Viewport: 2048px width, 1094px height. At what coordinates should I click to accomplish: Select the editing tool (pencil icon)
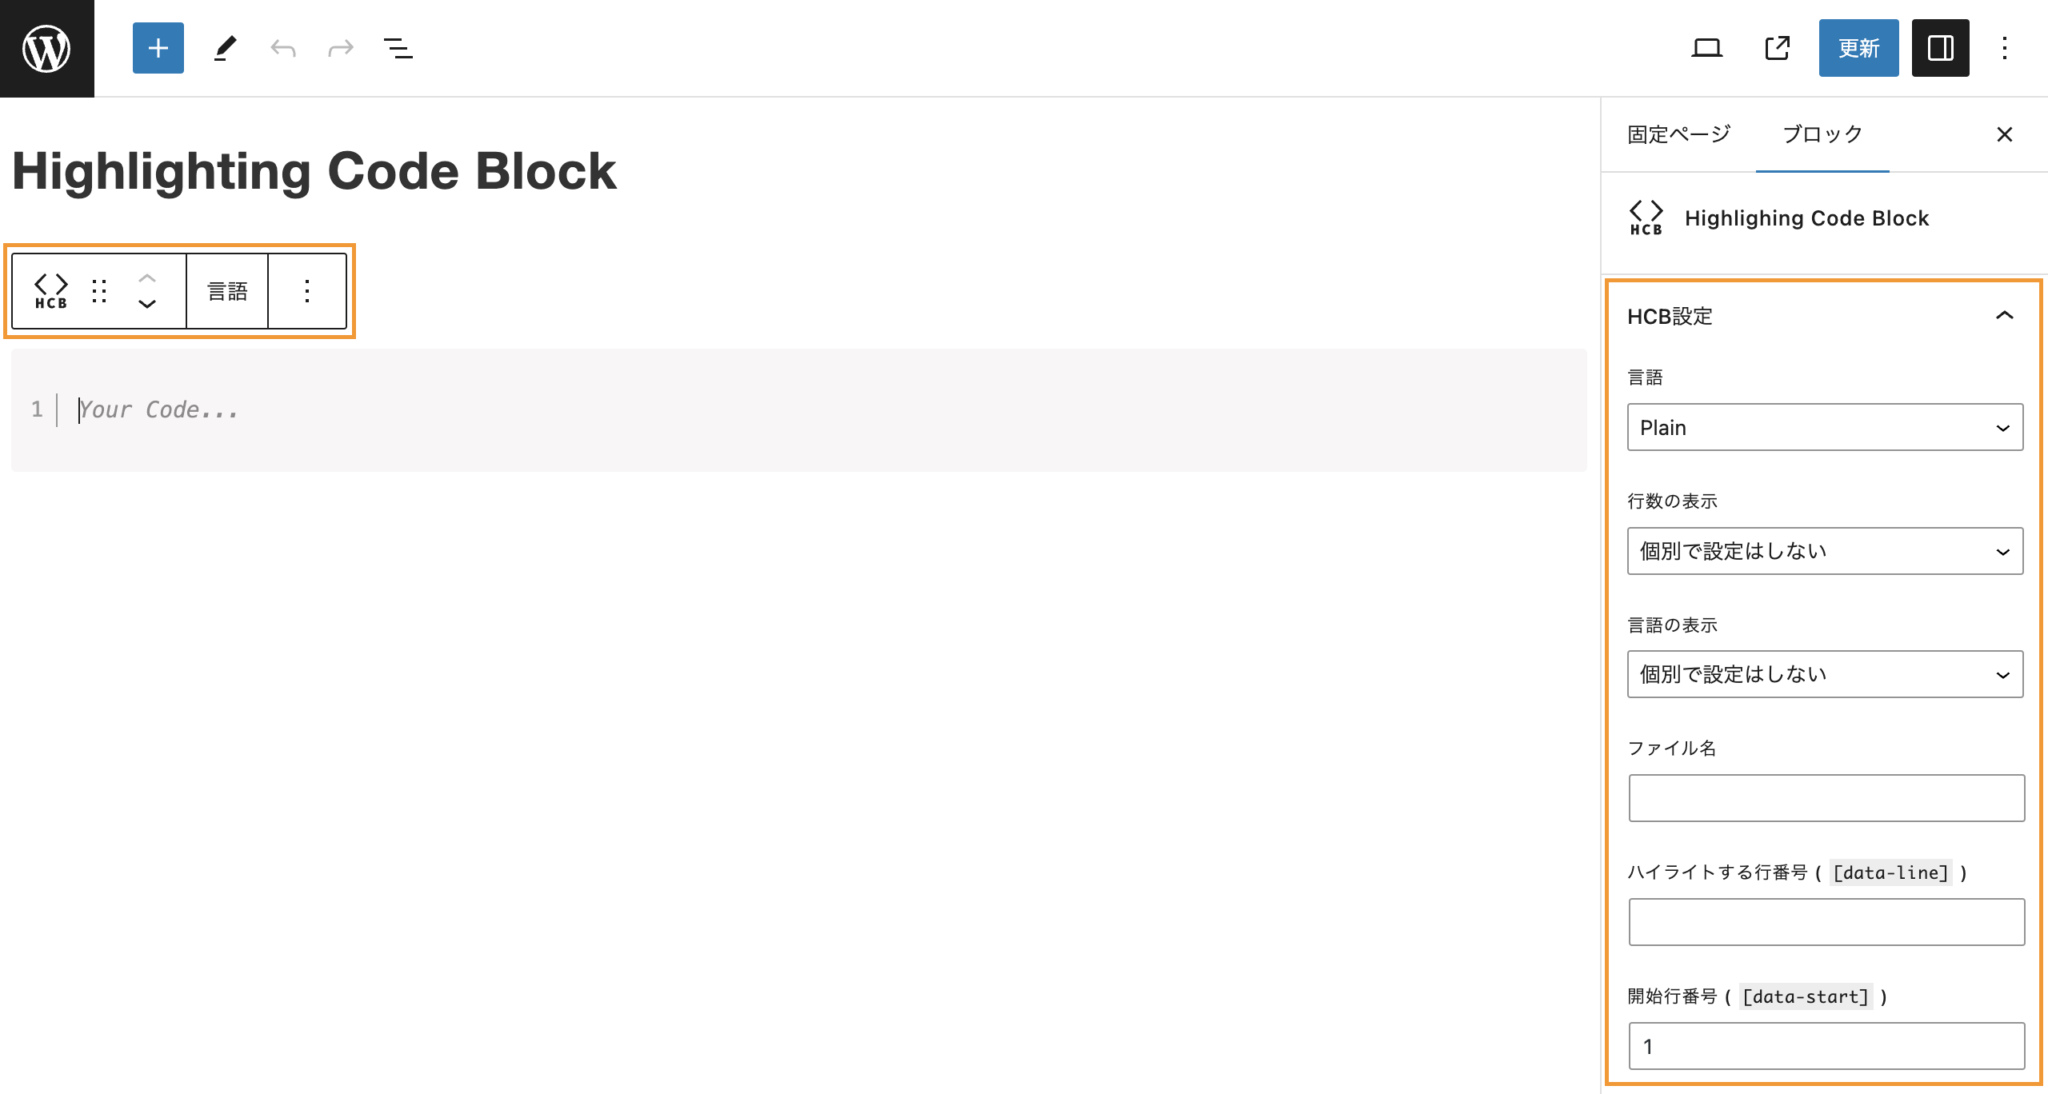(224, 47)
